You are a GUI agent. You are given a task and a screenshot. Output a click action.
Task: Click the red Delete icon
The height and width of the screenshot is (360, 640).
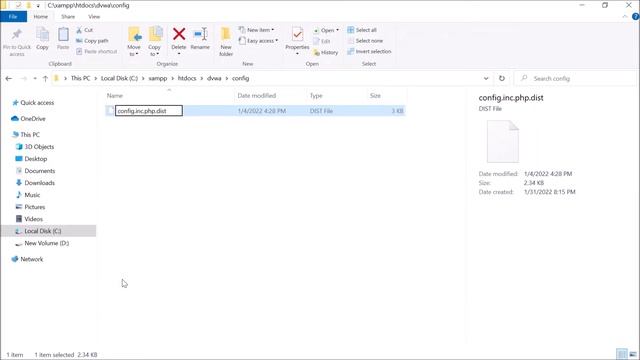(x=179, y=34)
